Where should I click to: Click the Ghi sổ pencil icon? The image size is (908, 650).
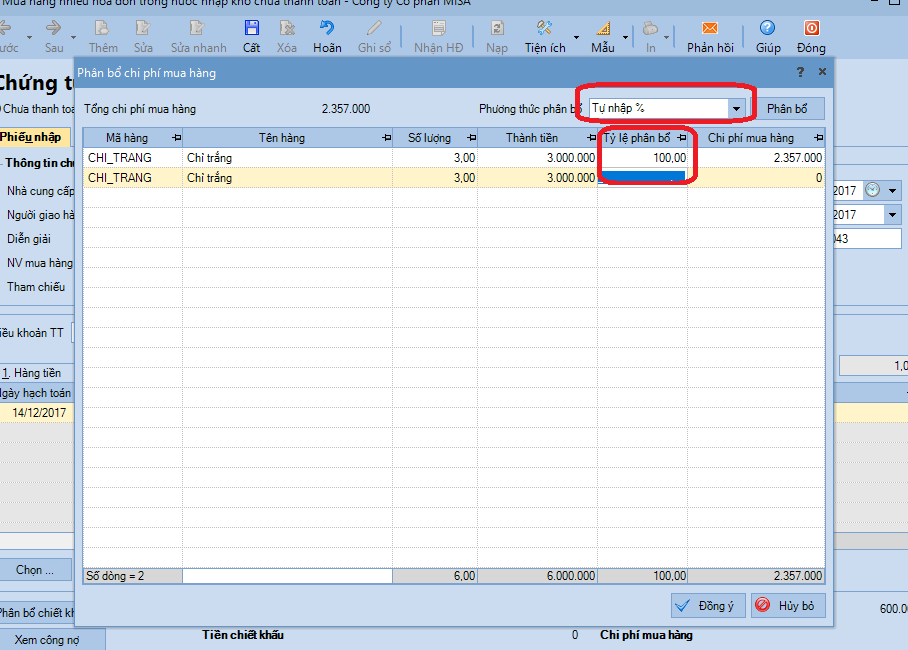point(374,28)
